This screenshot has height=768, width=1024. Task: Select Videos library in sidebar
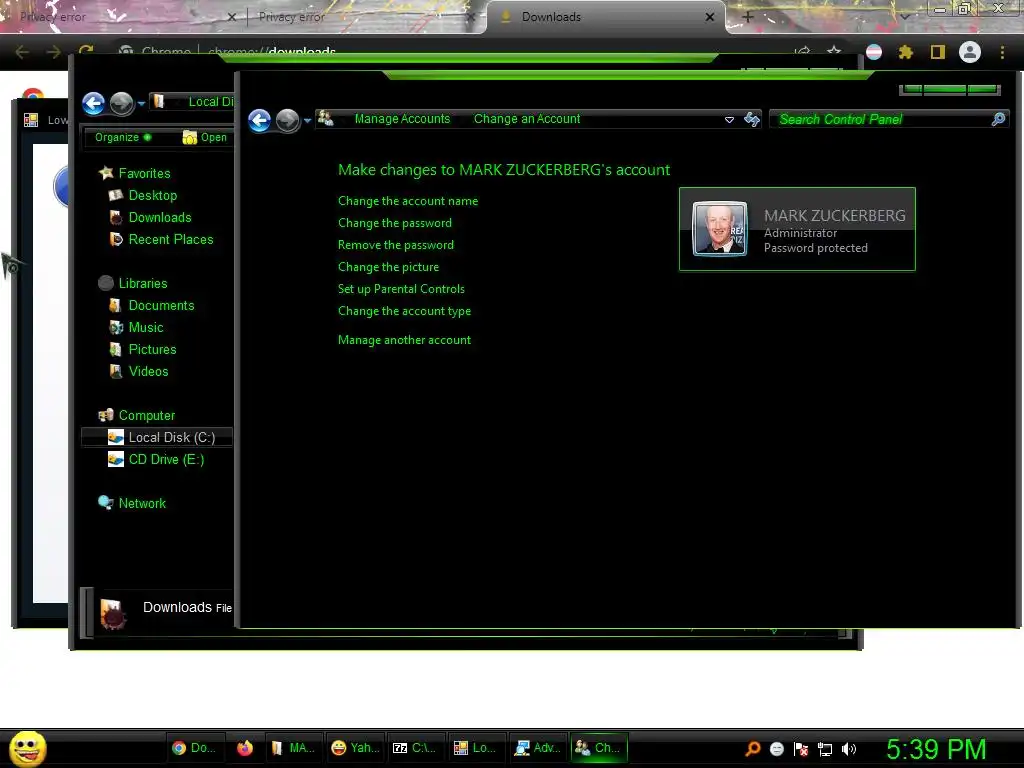(148, 372)
